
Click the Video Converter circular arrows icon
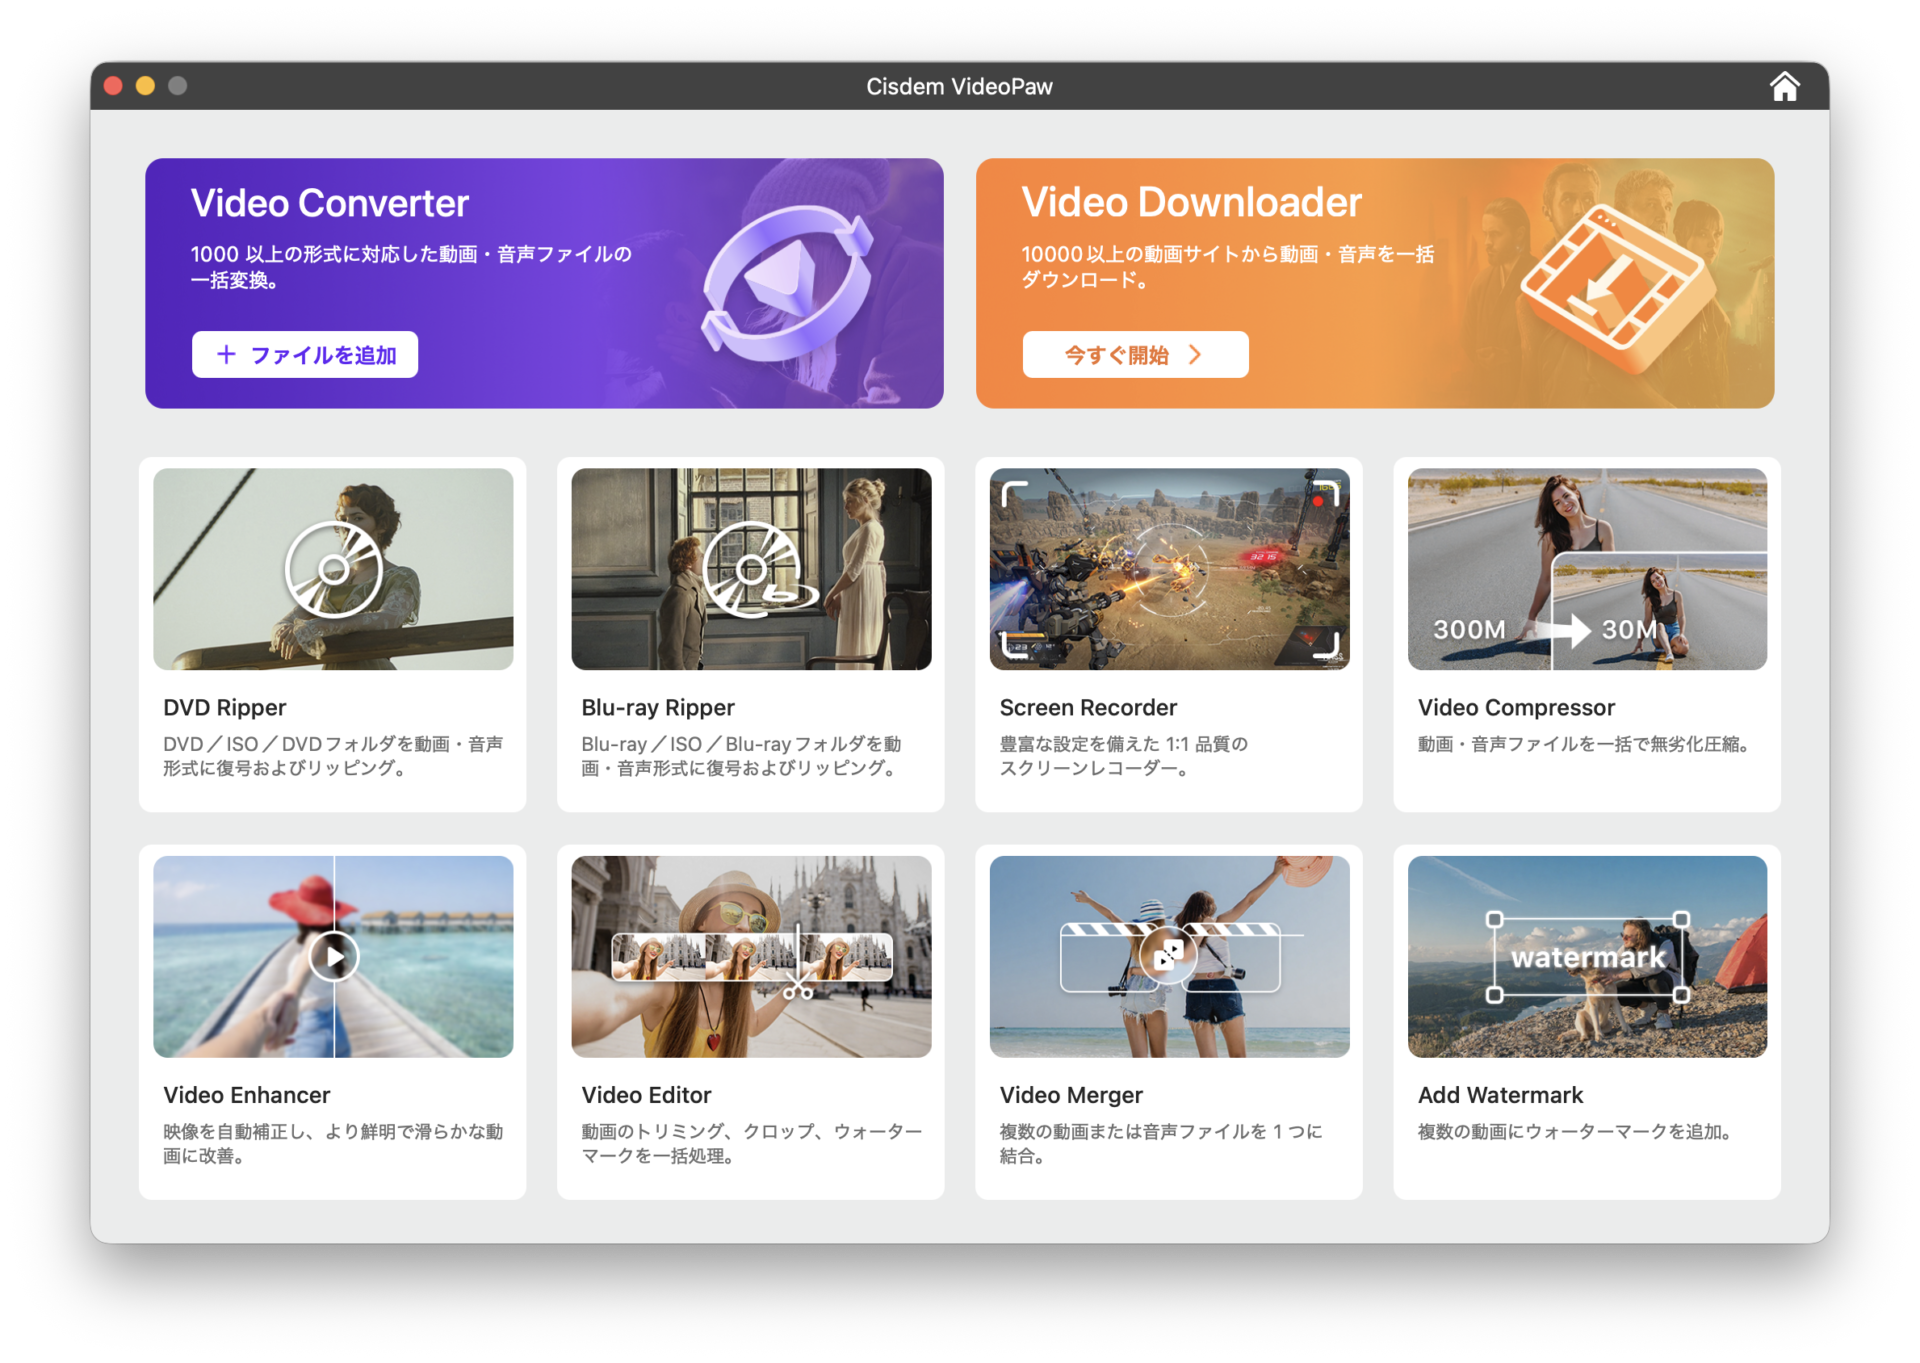point(786,283)
